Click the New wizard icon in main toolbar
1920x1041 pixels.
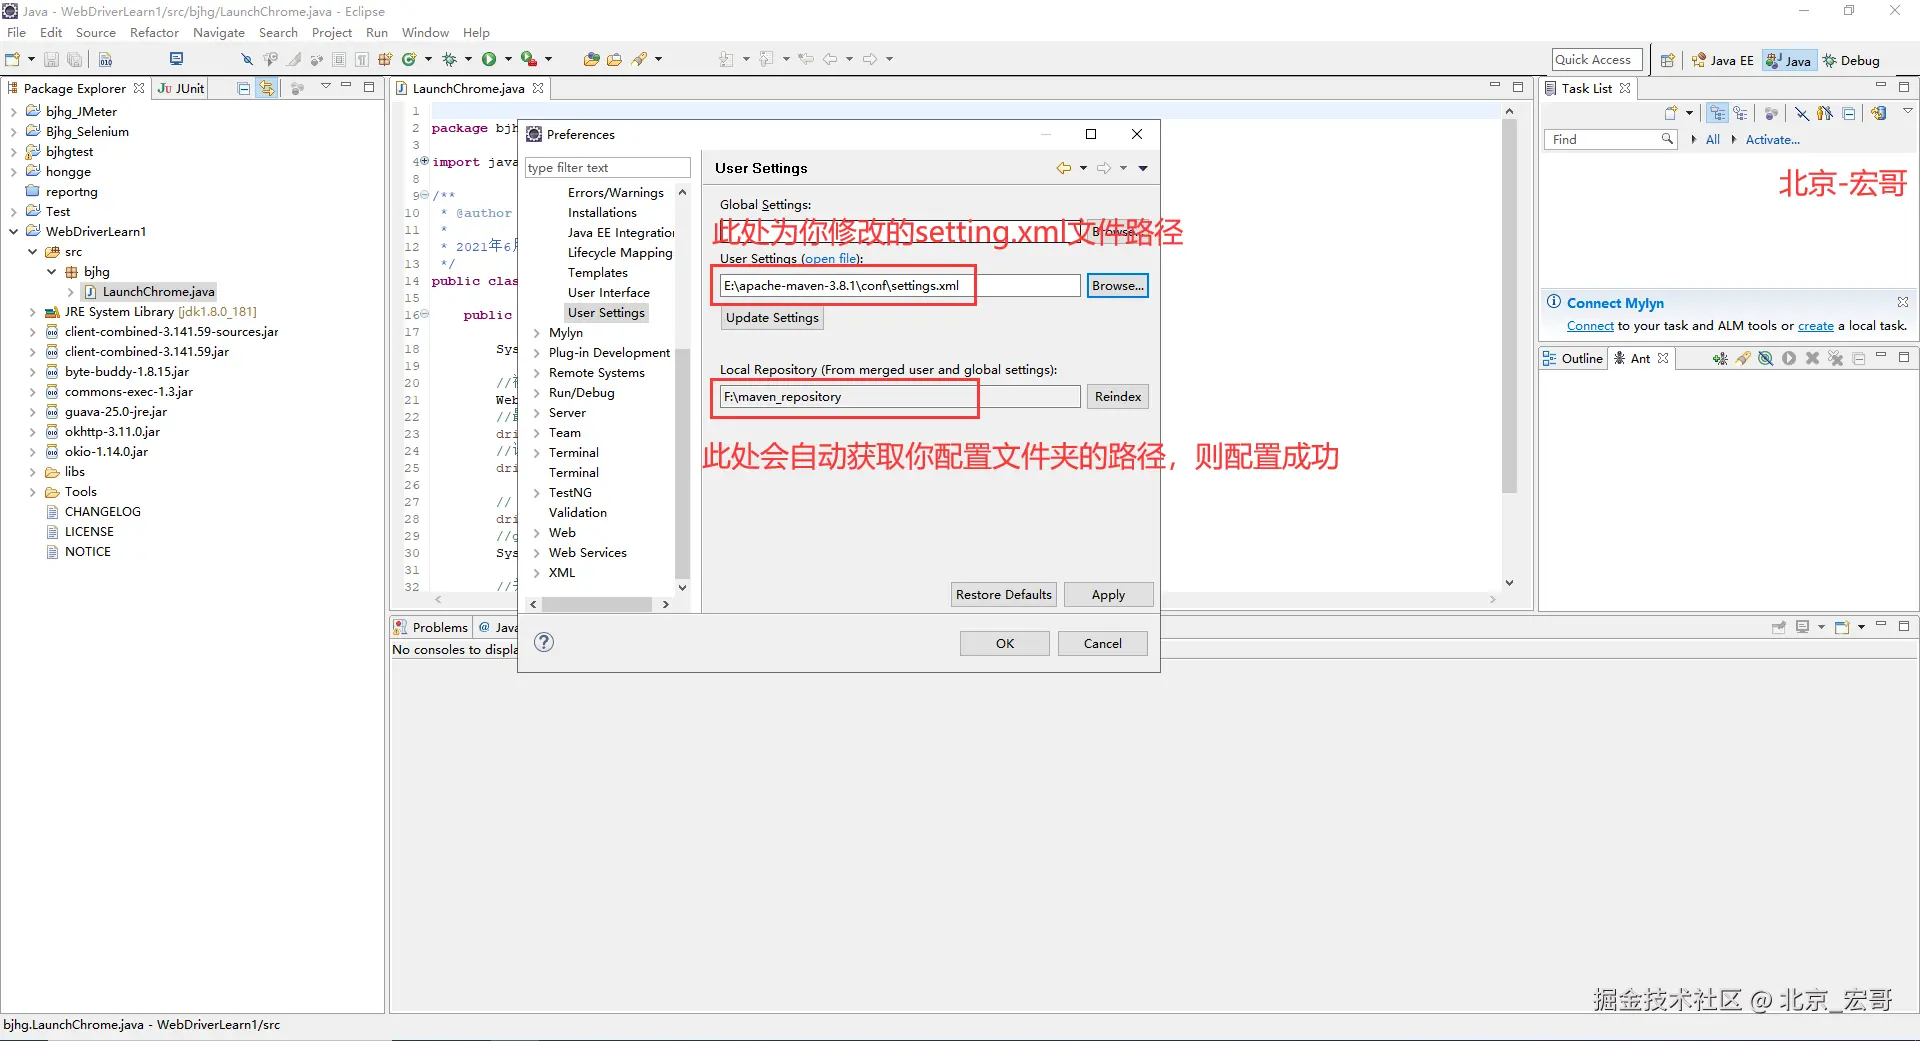12,59
